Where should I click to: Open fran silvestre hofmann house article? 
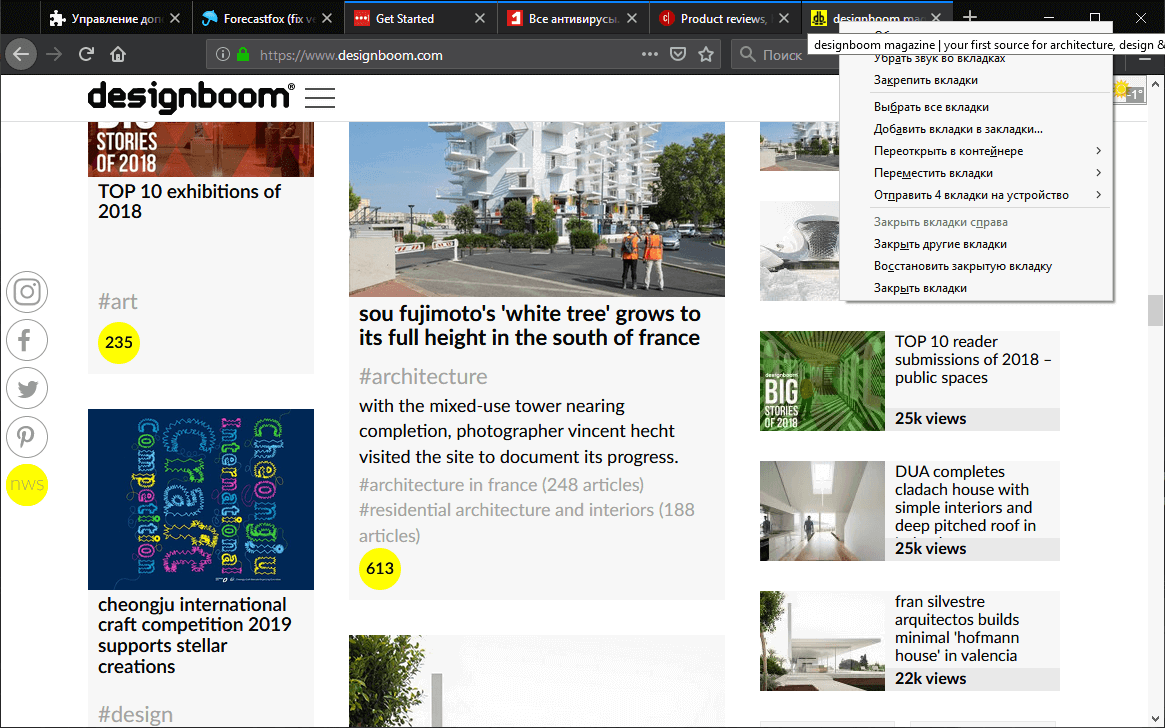point(957,628)
